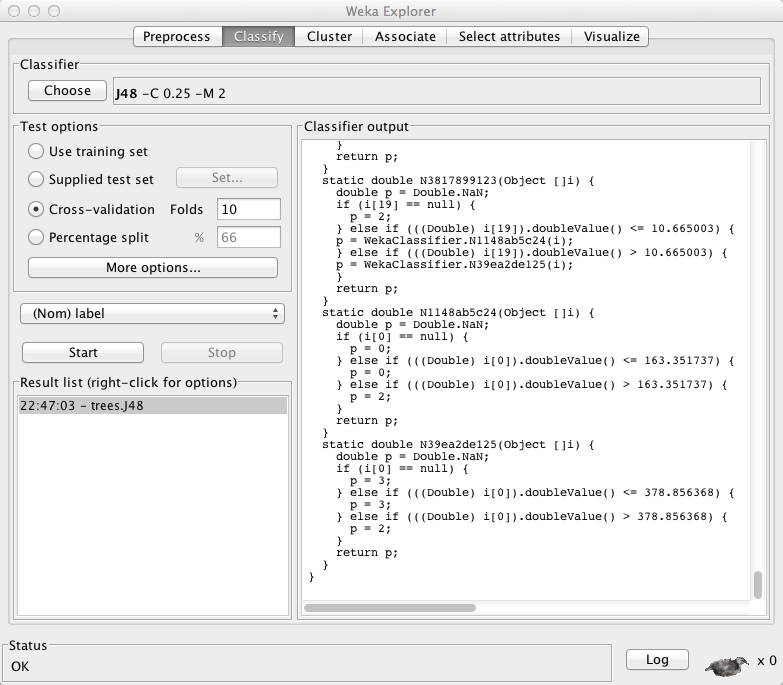Open the (Nom) label class dropdown

[x=152, y=314]
